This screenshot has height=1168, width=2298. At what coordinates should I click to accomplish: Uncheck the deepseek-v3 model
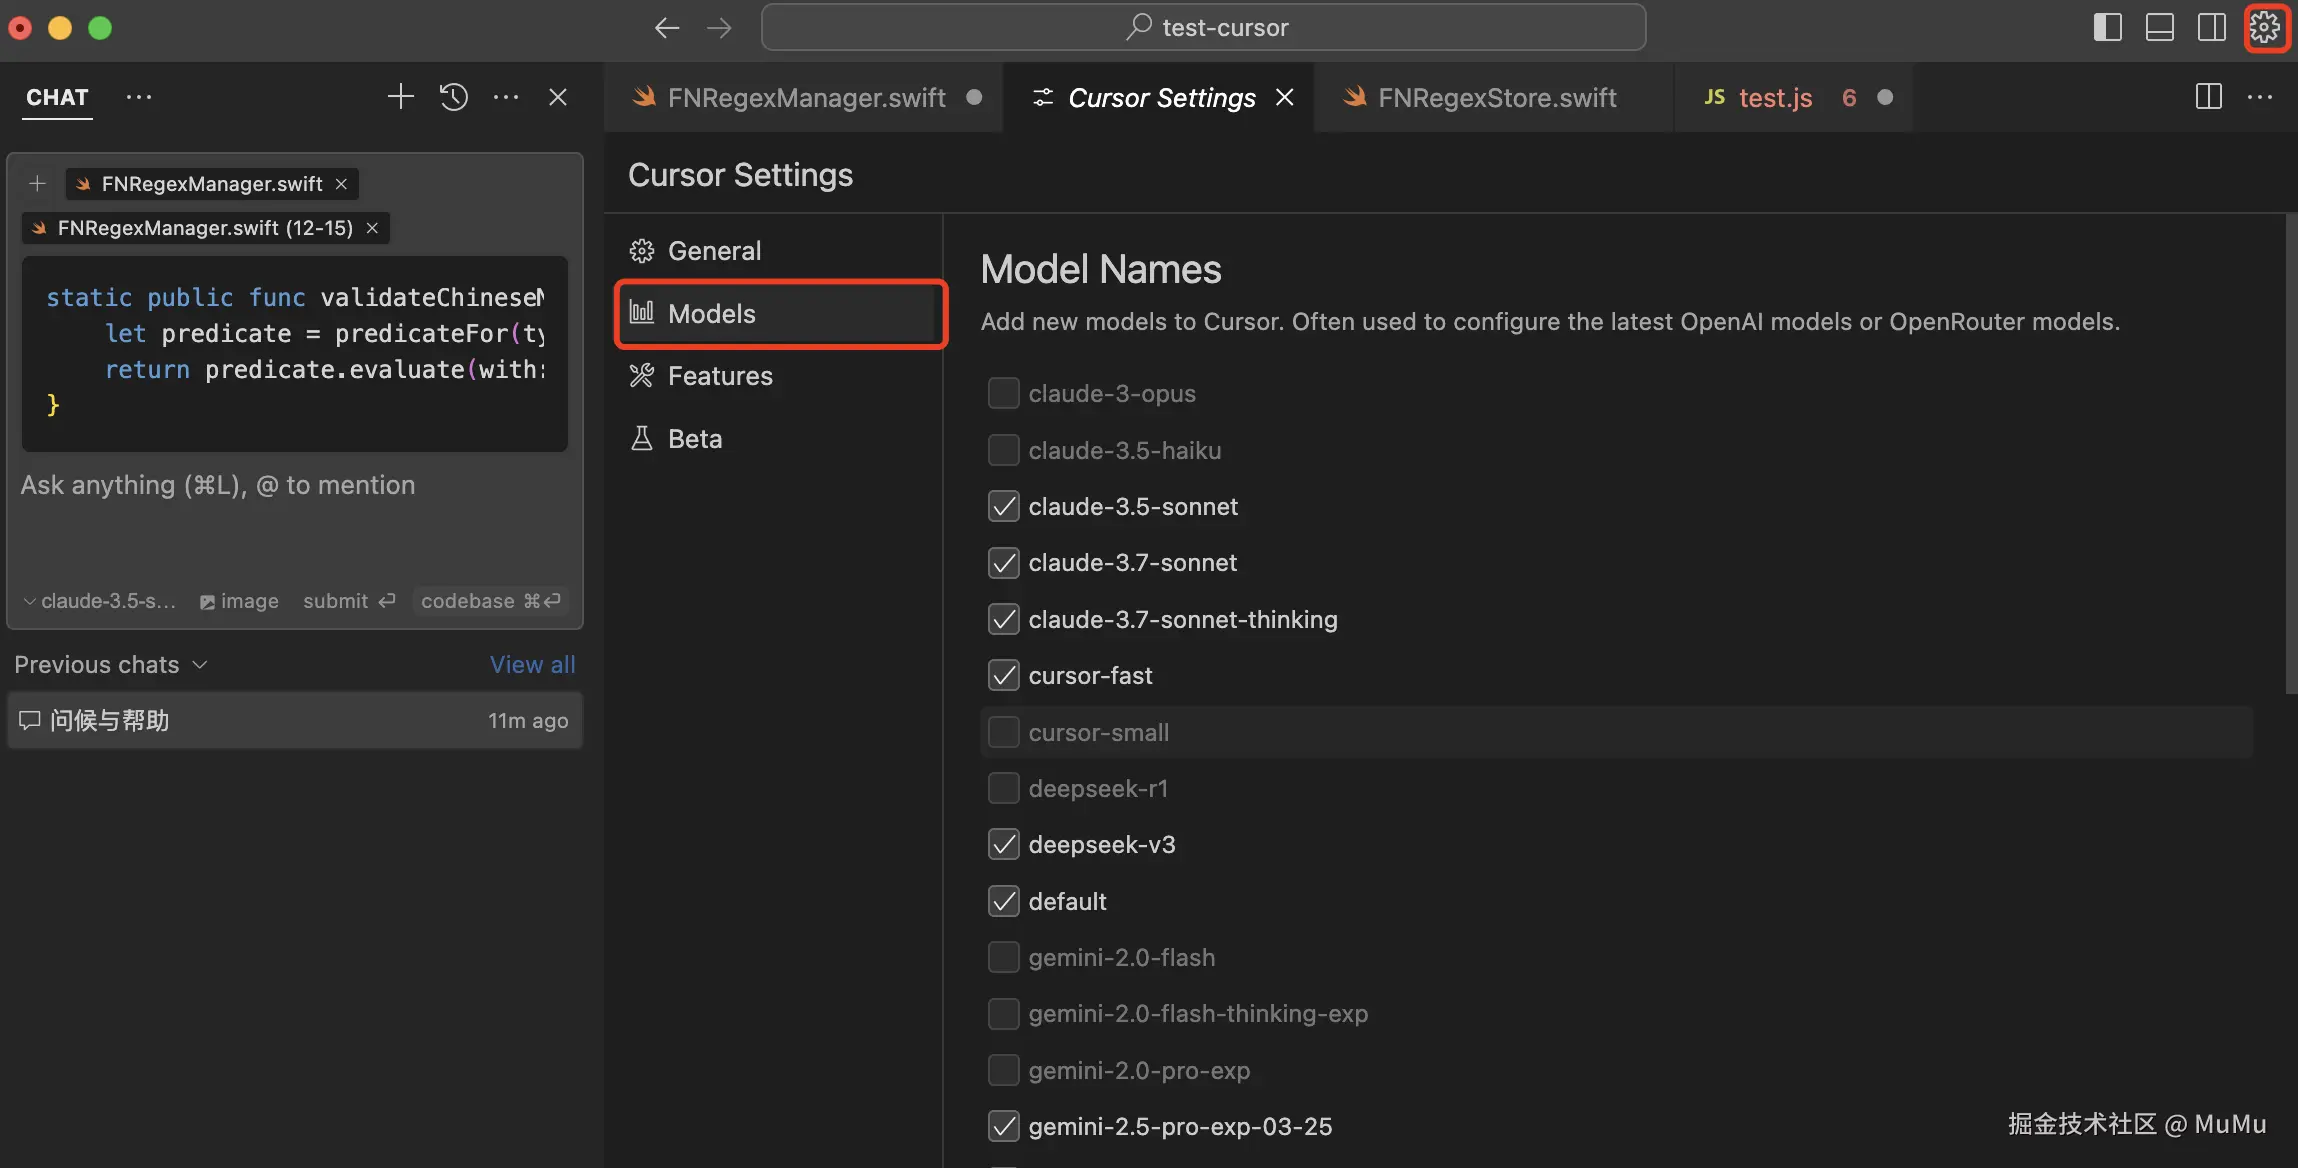coord(1003,845)
